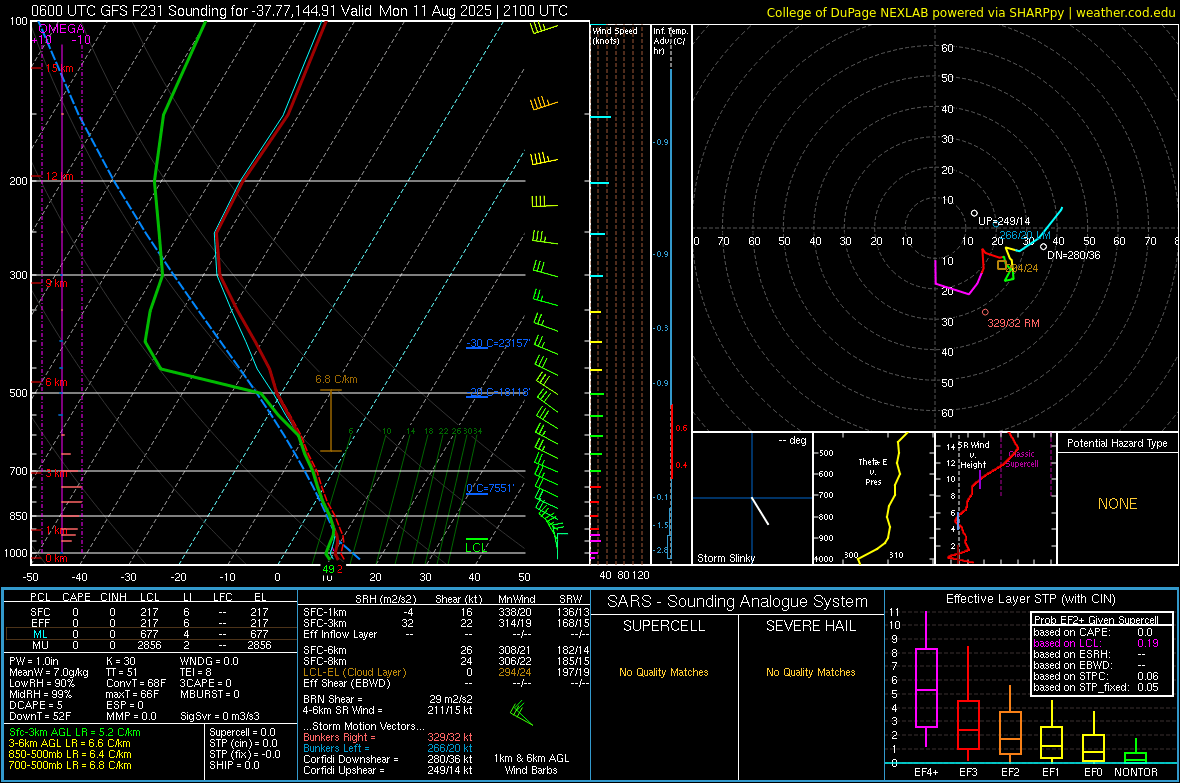The image size is (1180, 783).
Task: Click the SFC-1km shear row
Action: (x=446, y=612)
